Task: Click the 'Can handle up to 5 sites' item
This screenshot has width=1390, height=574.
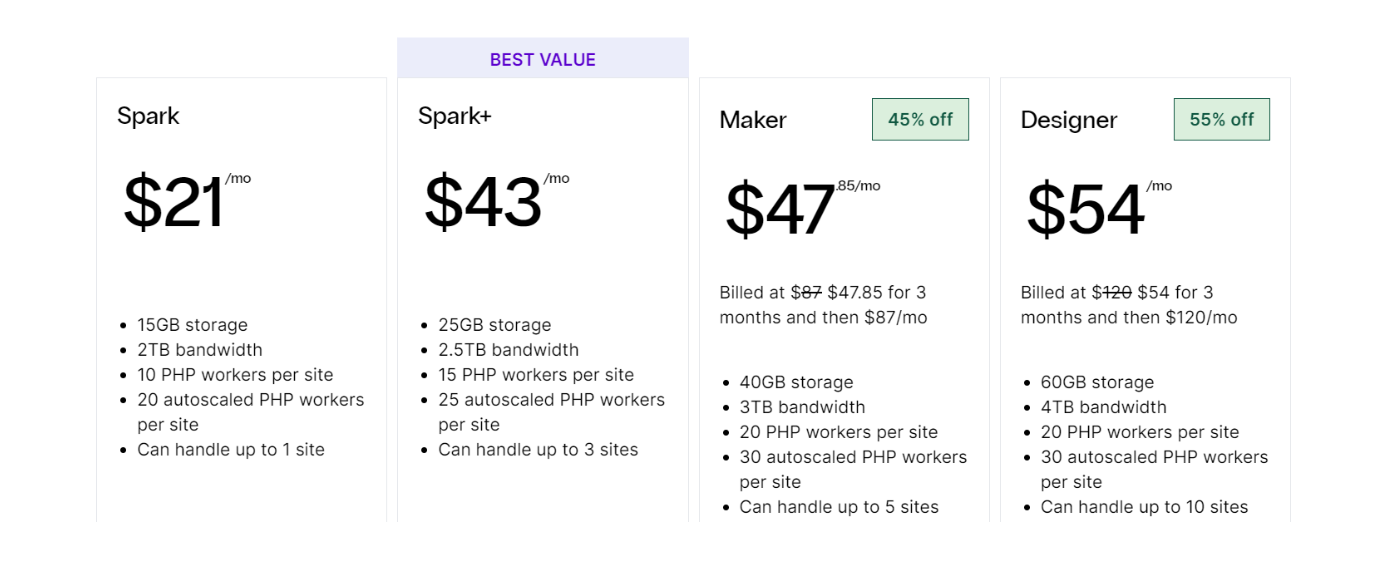Action: pos(838,507)
